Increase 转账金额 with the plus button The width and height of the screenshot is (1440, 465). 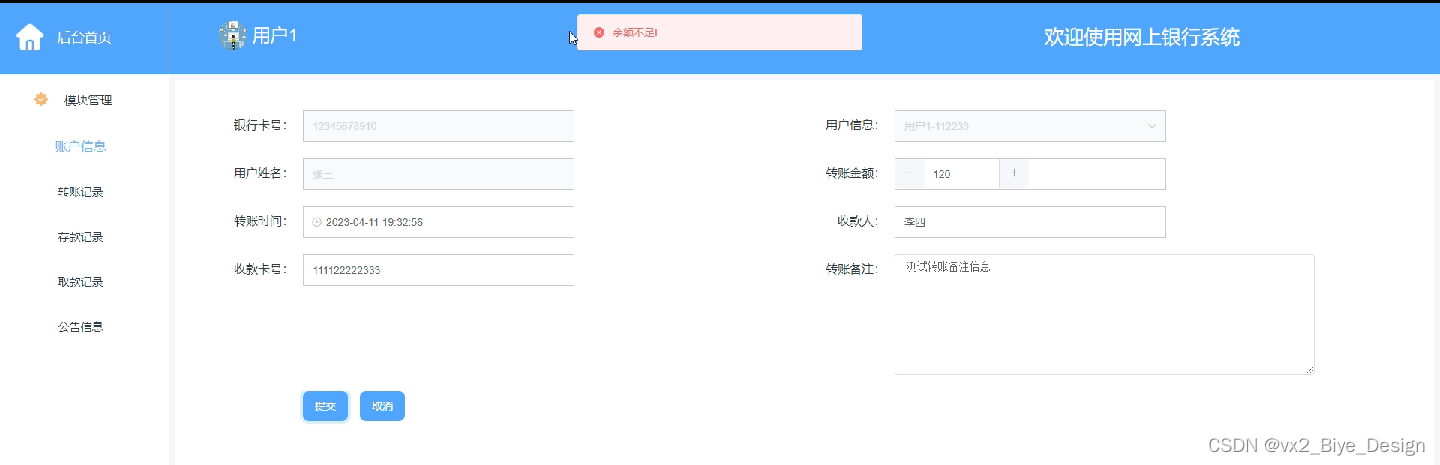pyautogui.click(x=1014, y=174)
